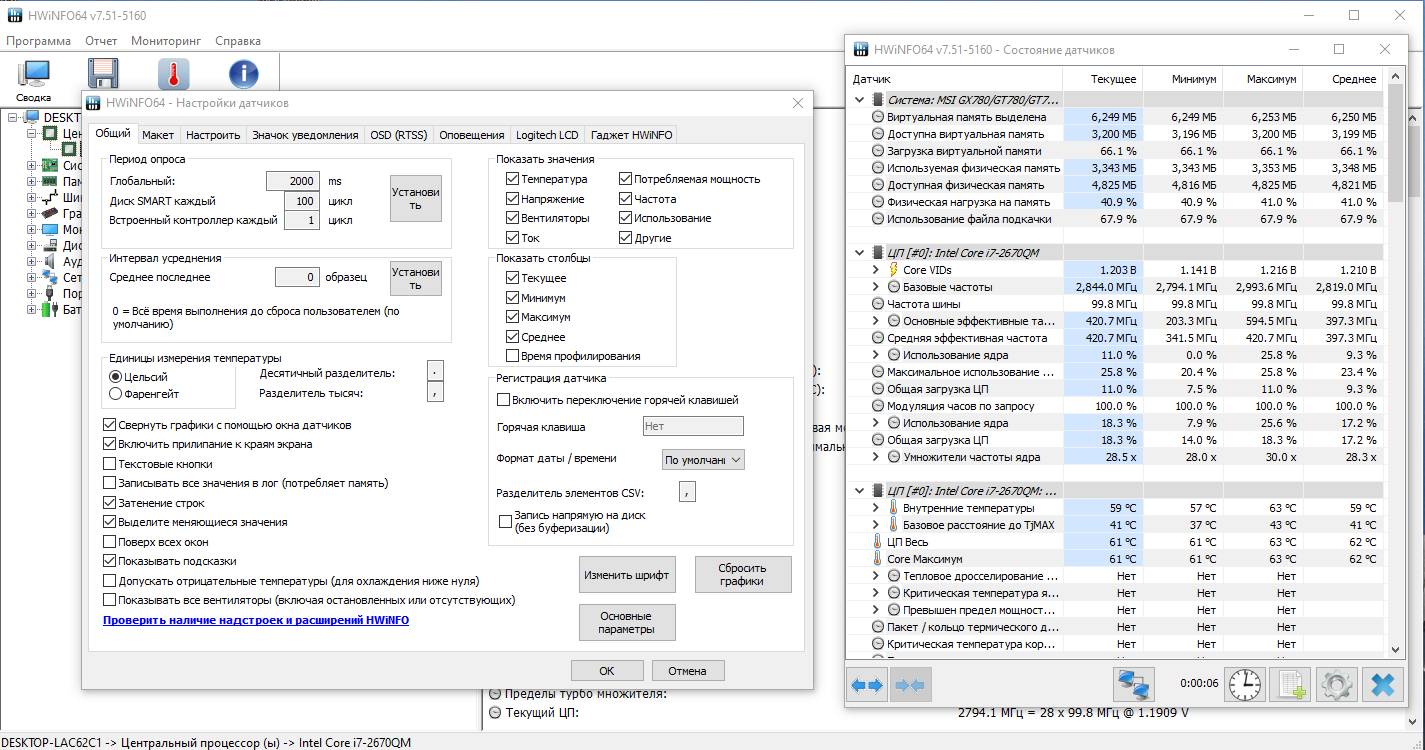Image resolution: width=1425 pixels, height=750 pixels.
Task: Click the blue info about icon
Action: click(243, 75)
